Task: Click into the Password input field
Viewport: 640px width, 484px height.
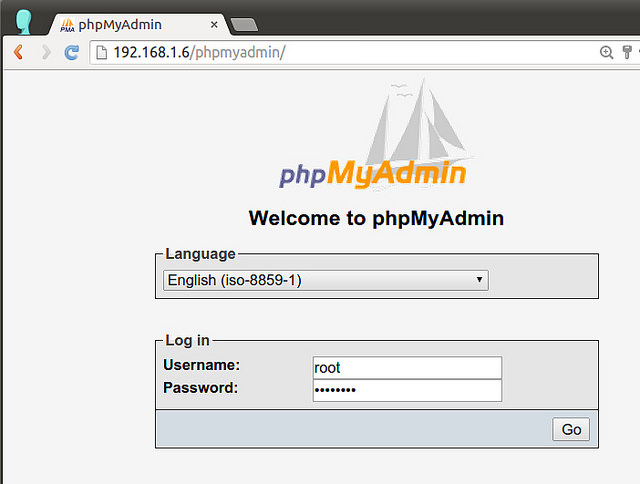Action: (x=407, y=390)
